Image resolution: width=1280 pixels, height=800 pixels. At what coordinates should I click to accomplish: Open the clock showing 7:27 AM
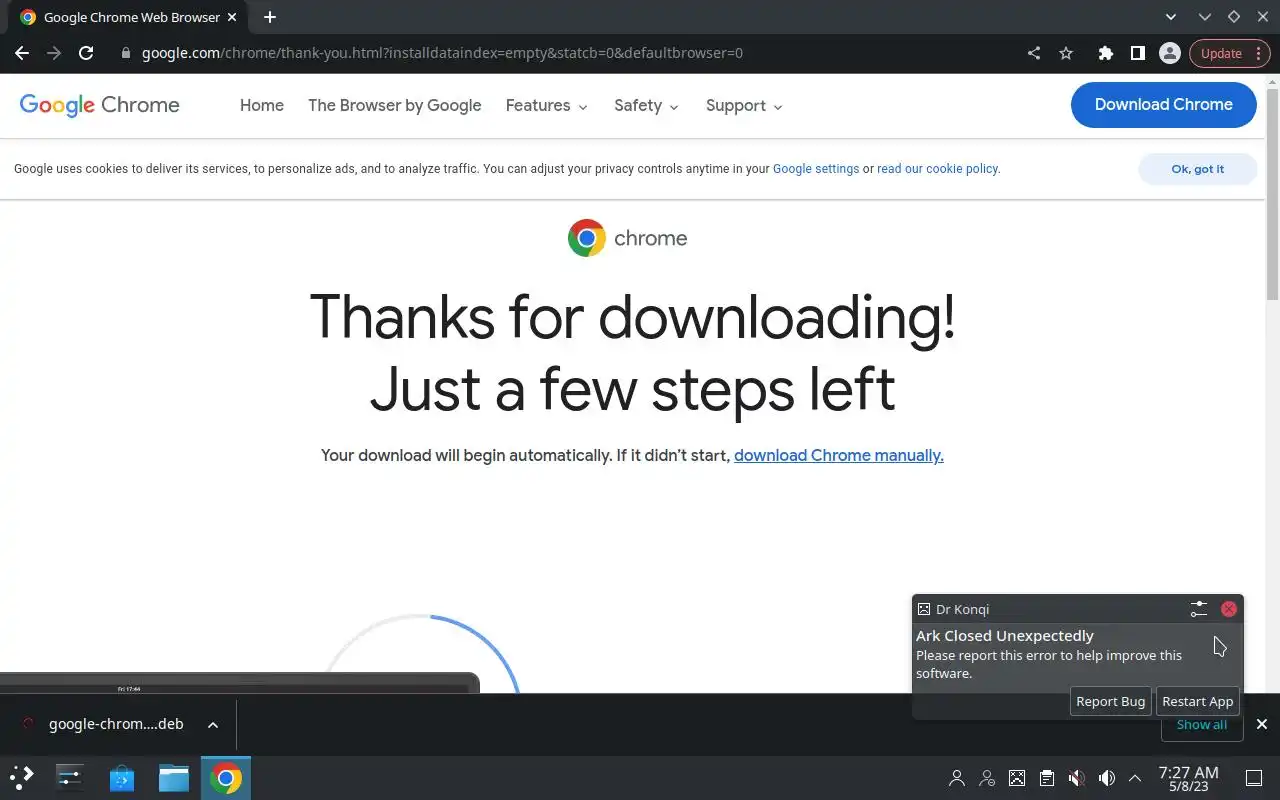pos(1188,778)
